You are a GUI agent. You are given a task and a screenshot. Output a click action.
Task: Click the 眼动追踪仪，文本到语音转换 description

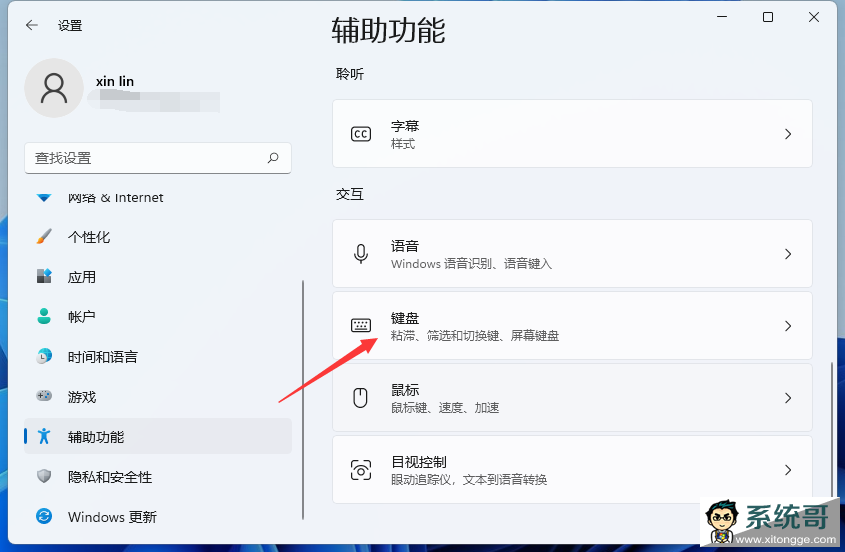click(x=469, y=480)
